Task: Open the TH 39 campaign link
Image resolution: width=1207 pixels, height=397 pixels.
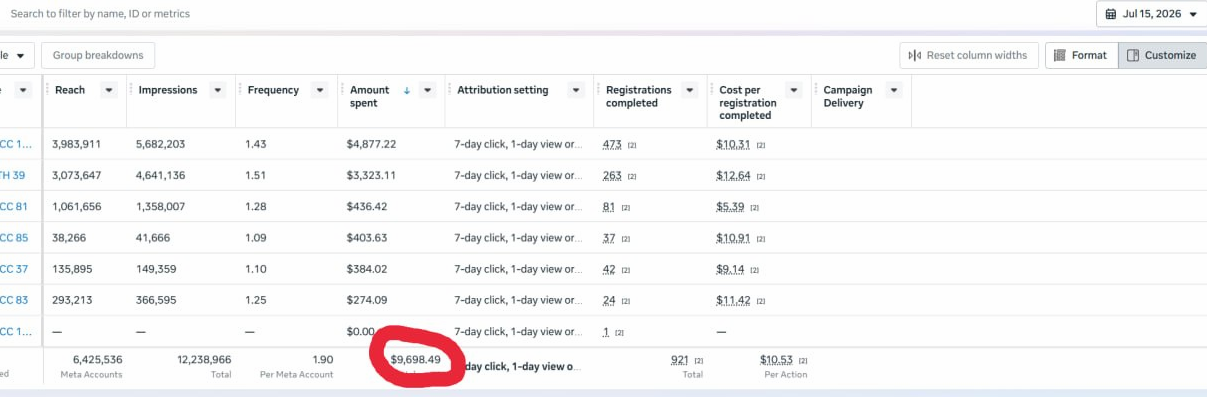Action: [x=14, y=175]
